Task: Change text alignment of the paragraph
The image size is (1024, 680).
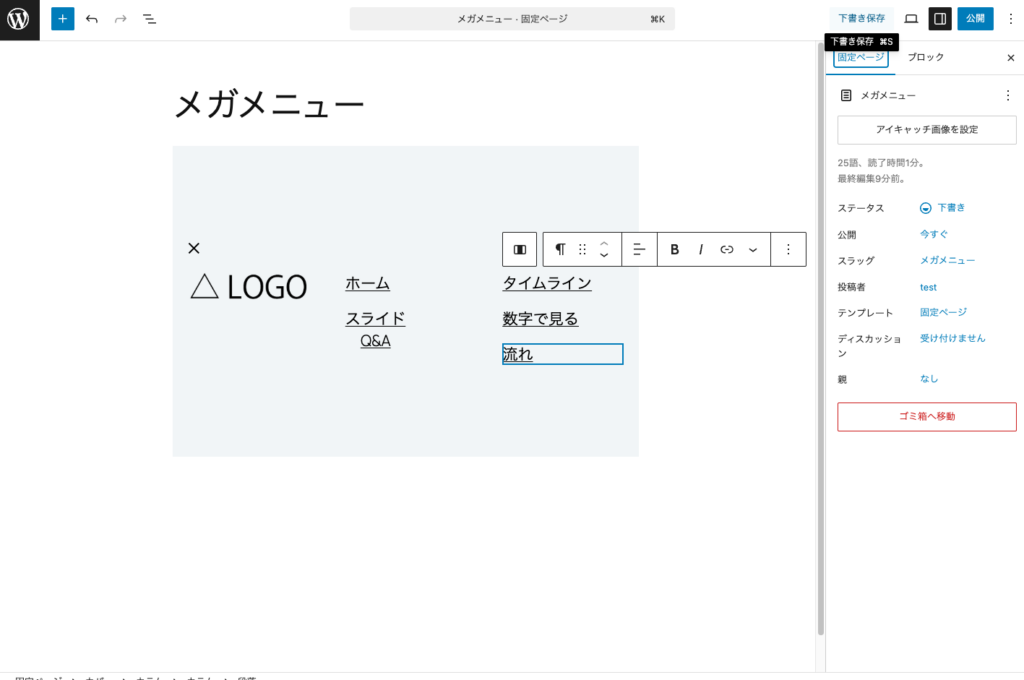Action: tap(640, 249)
